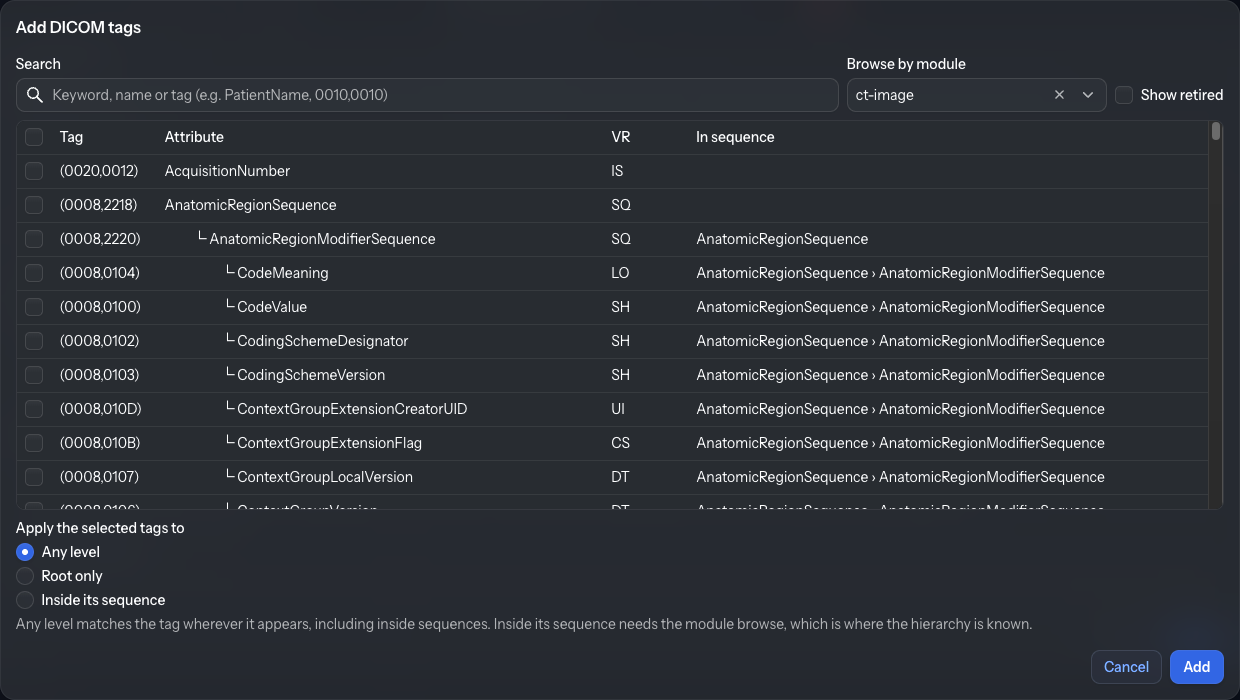Viewport: 1240px width, 700px height.
Task: Select the Any level radio button
Action: pos(25,552)
